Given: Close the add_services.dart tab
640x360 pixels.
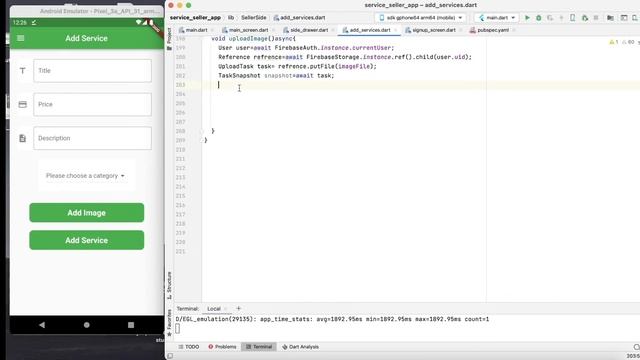Looking at the screenshot, I should click(x=396, y=30).
